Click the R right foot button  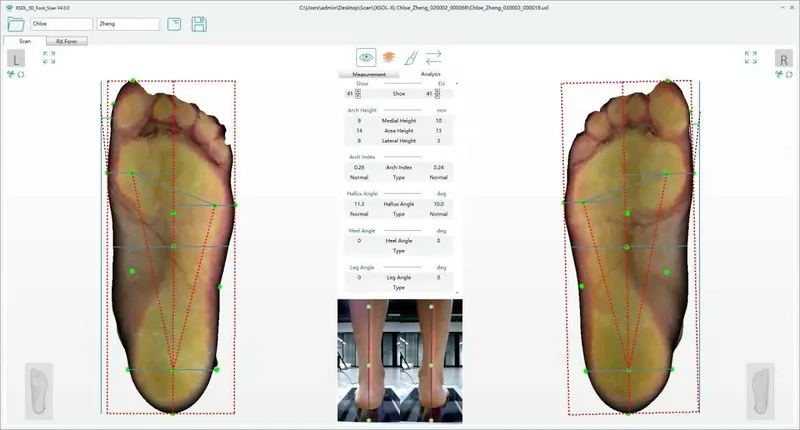click(x=784, y=59)
